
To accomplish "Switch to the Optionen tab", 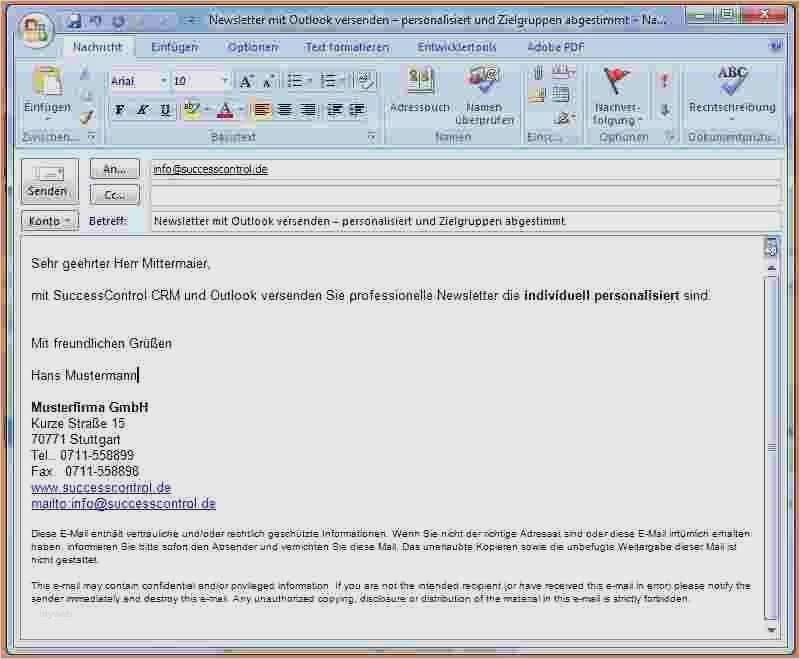I will pos(253,47).
